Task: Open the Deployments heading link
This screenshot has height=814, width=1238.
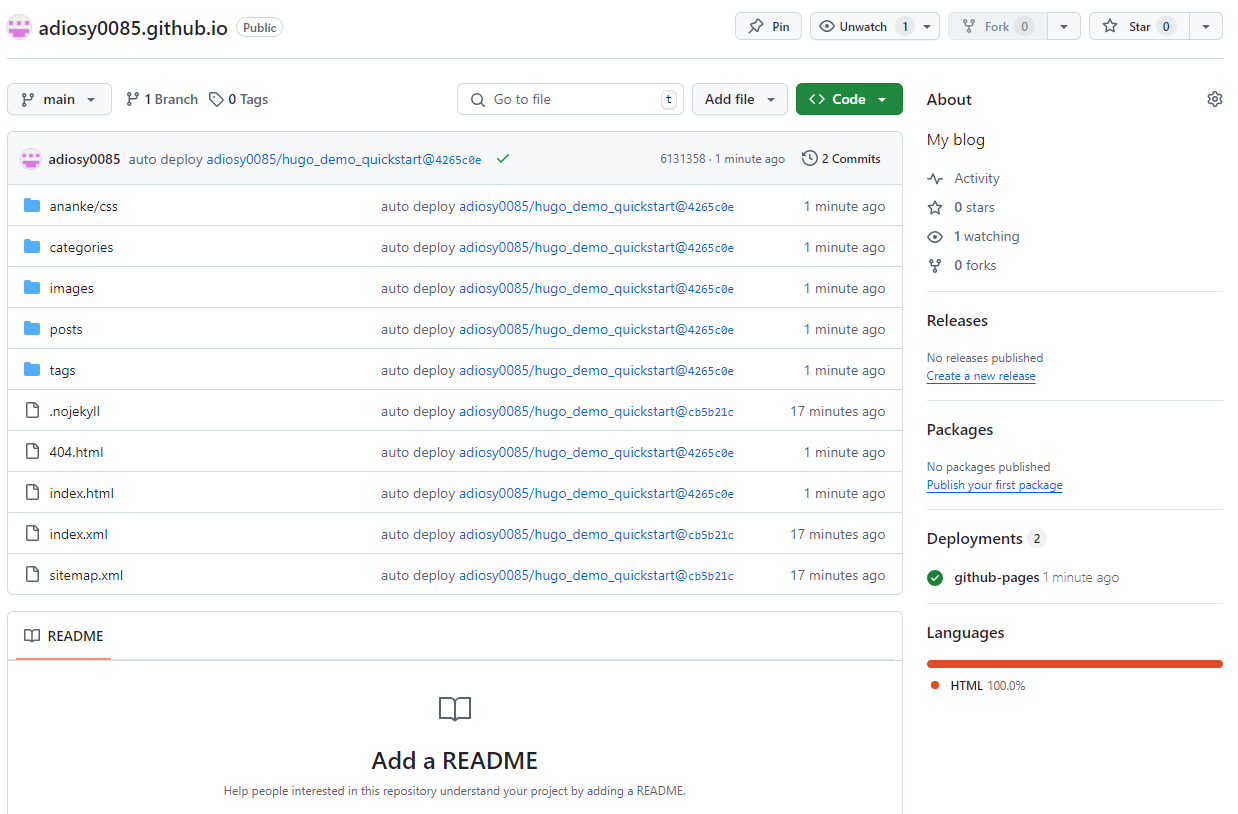Action: pos(986,539)
